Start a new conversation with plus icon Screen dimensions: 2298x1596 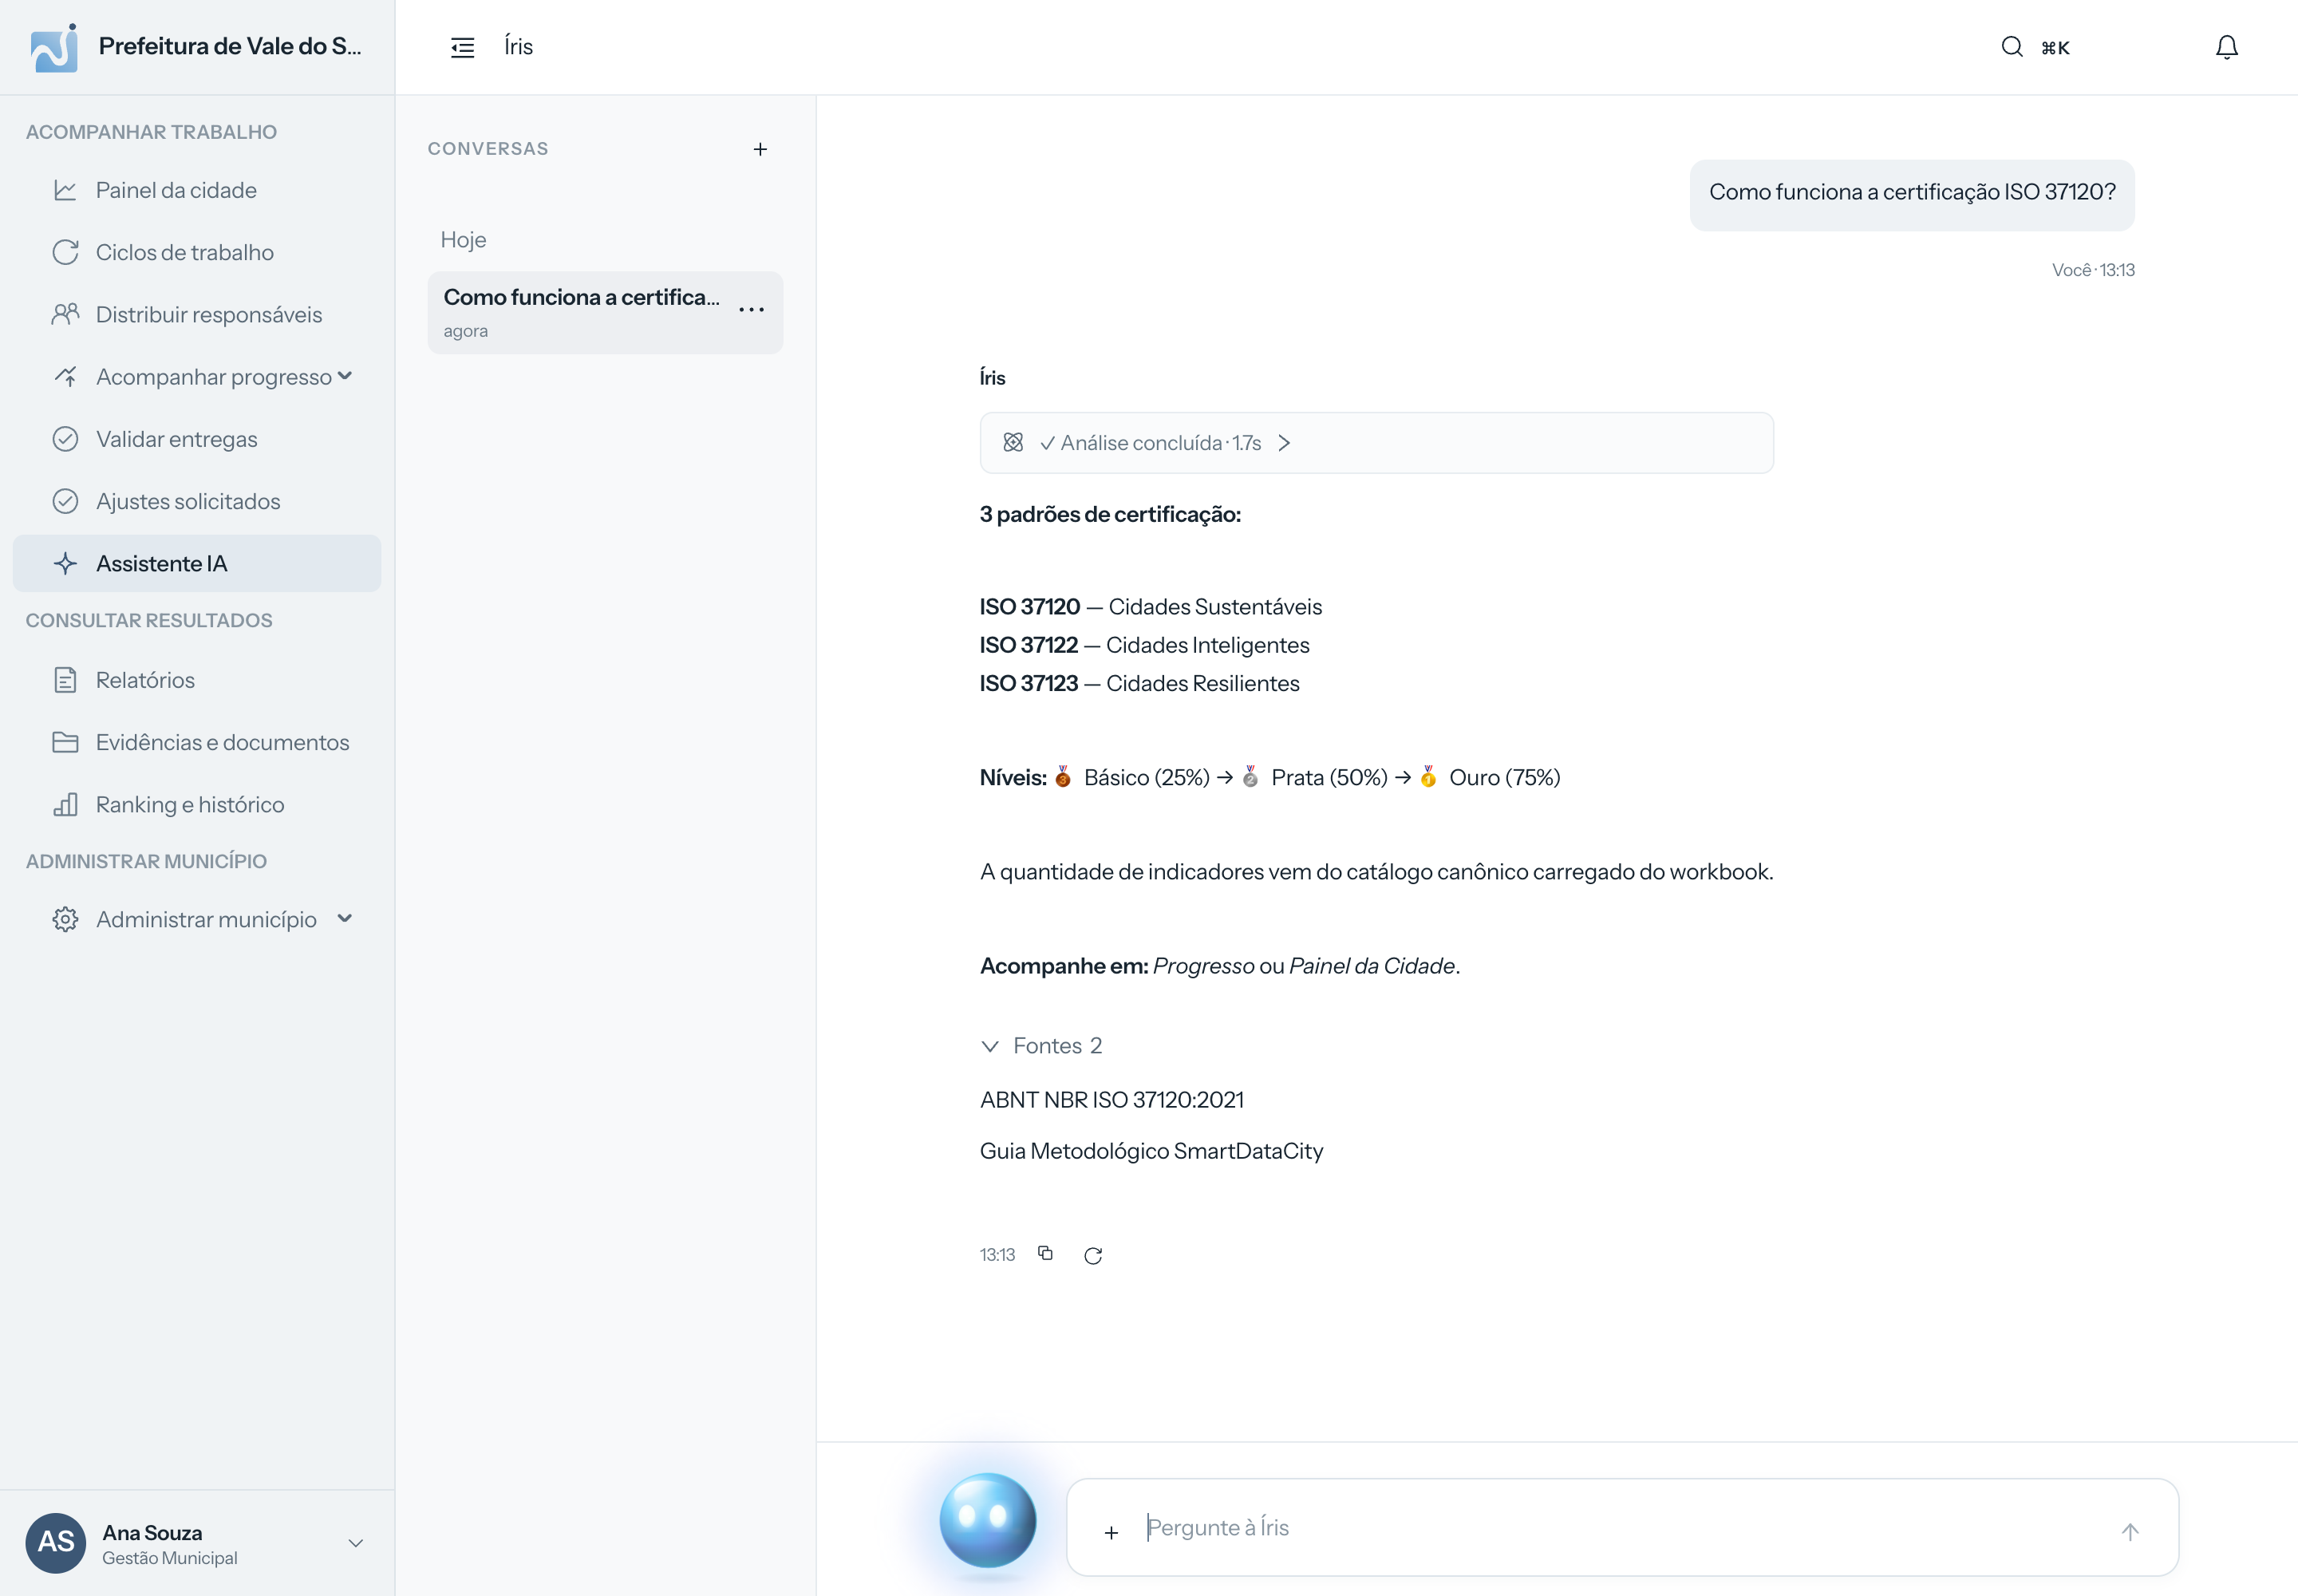[760, 149]
